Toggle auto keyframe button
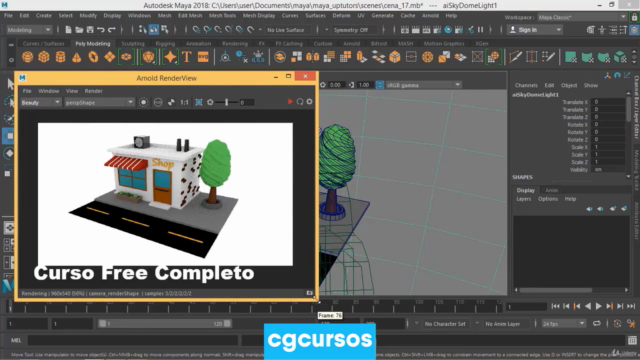 617,324
